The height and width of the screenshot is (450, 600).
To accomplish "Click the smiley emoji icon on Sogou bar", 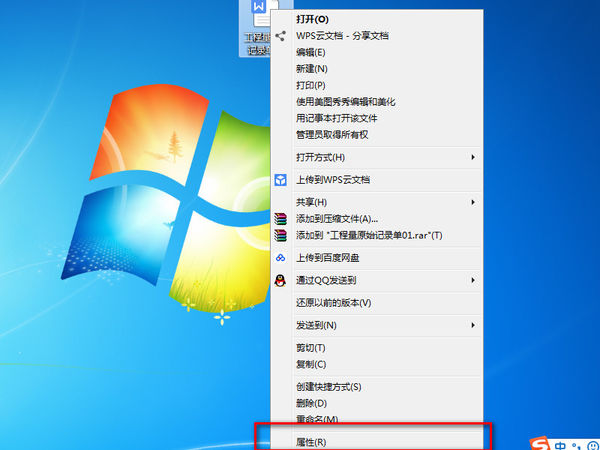I will (593, 446).
